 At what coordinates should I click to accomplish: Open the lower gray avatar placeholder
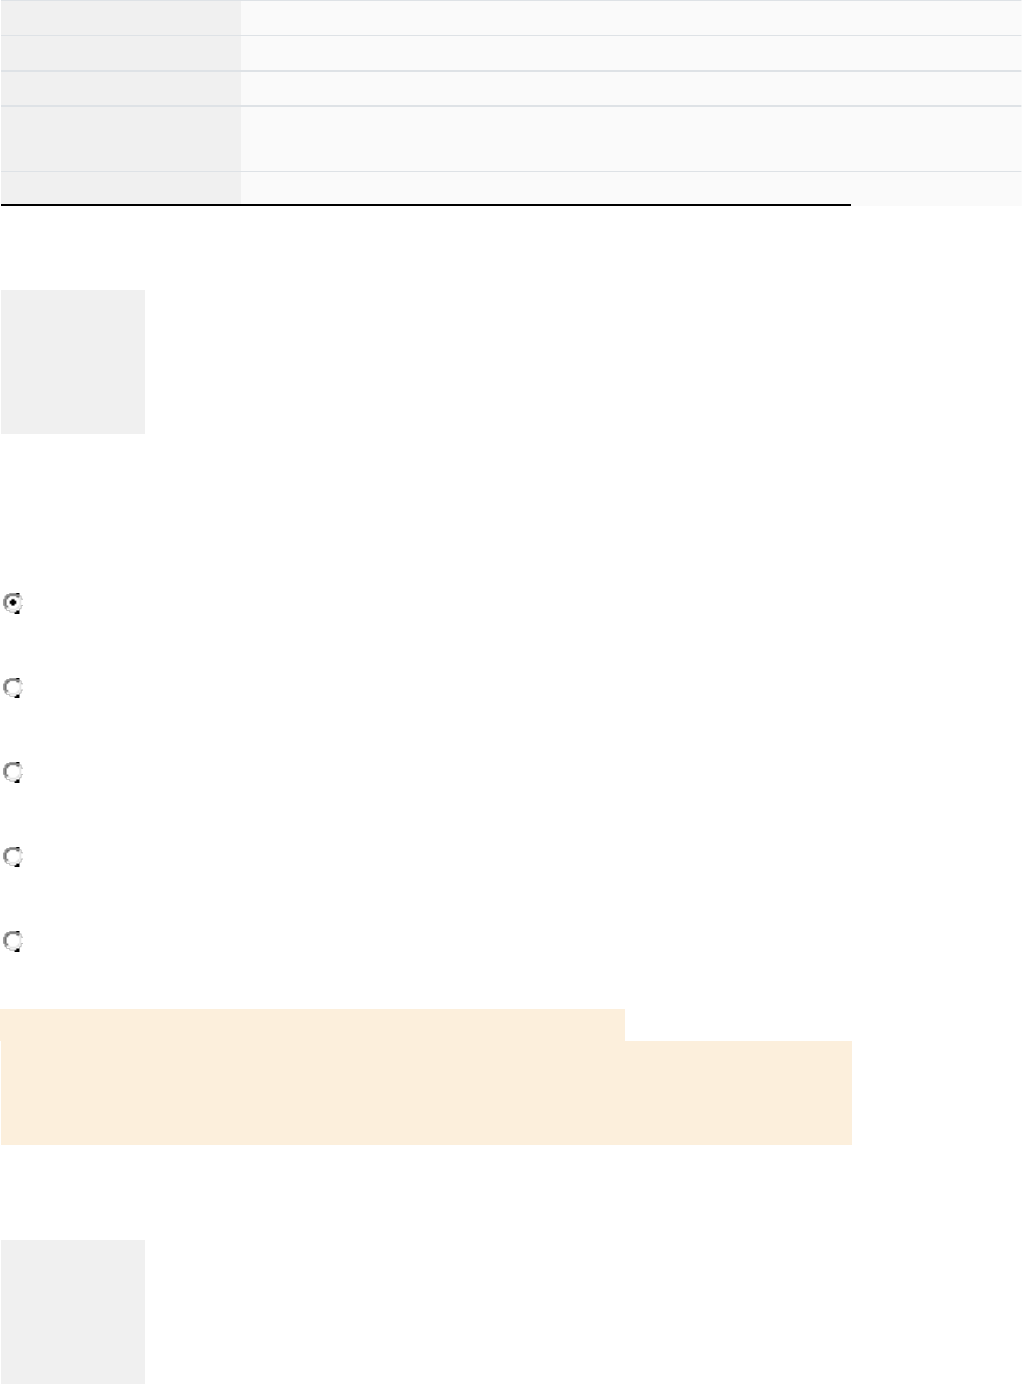tap(72, 1311)
